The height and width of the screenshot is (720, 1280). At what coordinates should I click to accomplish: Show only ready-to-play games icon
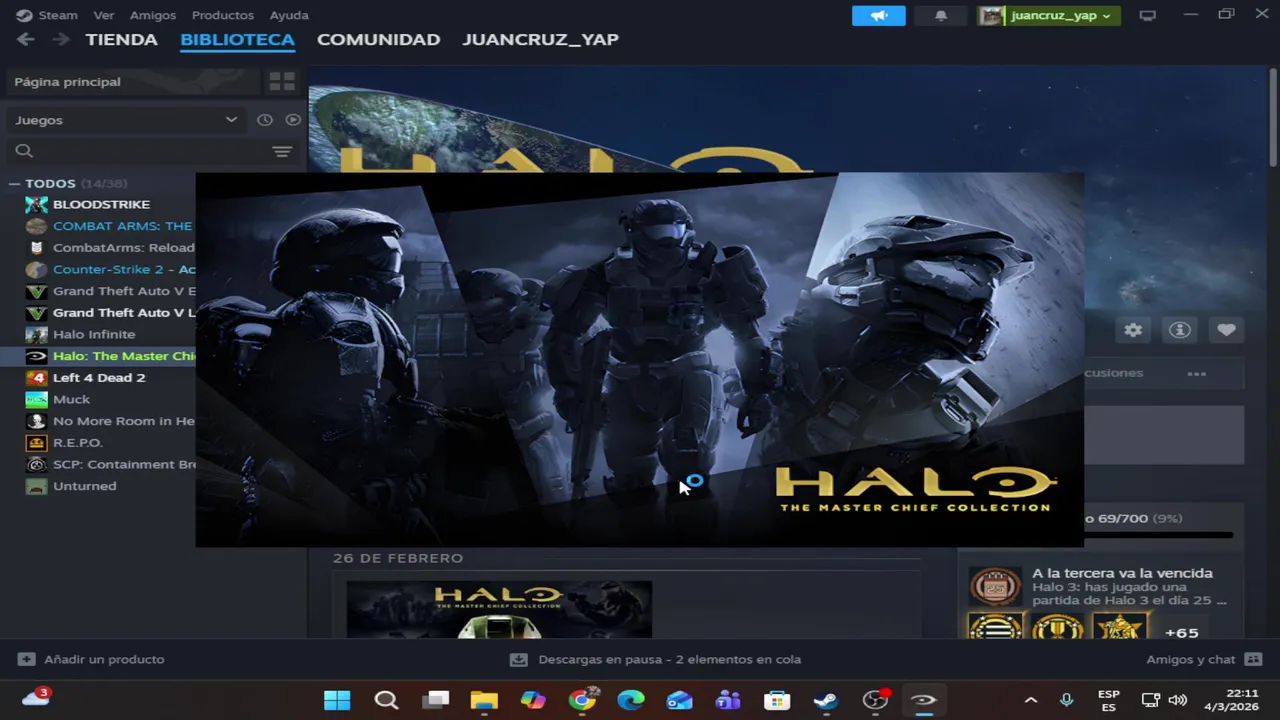tap(293, 120)
